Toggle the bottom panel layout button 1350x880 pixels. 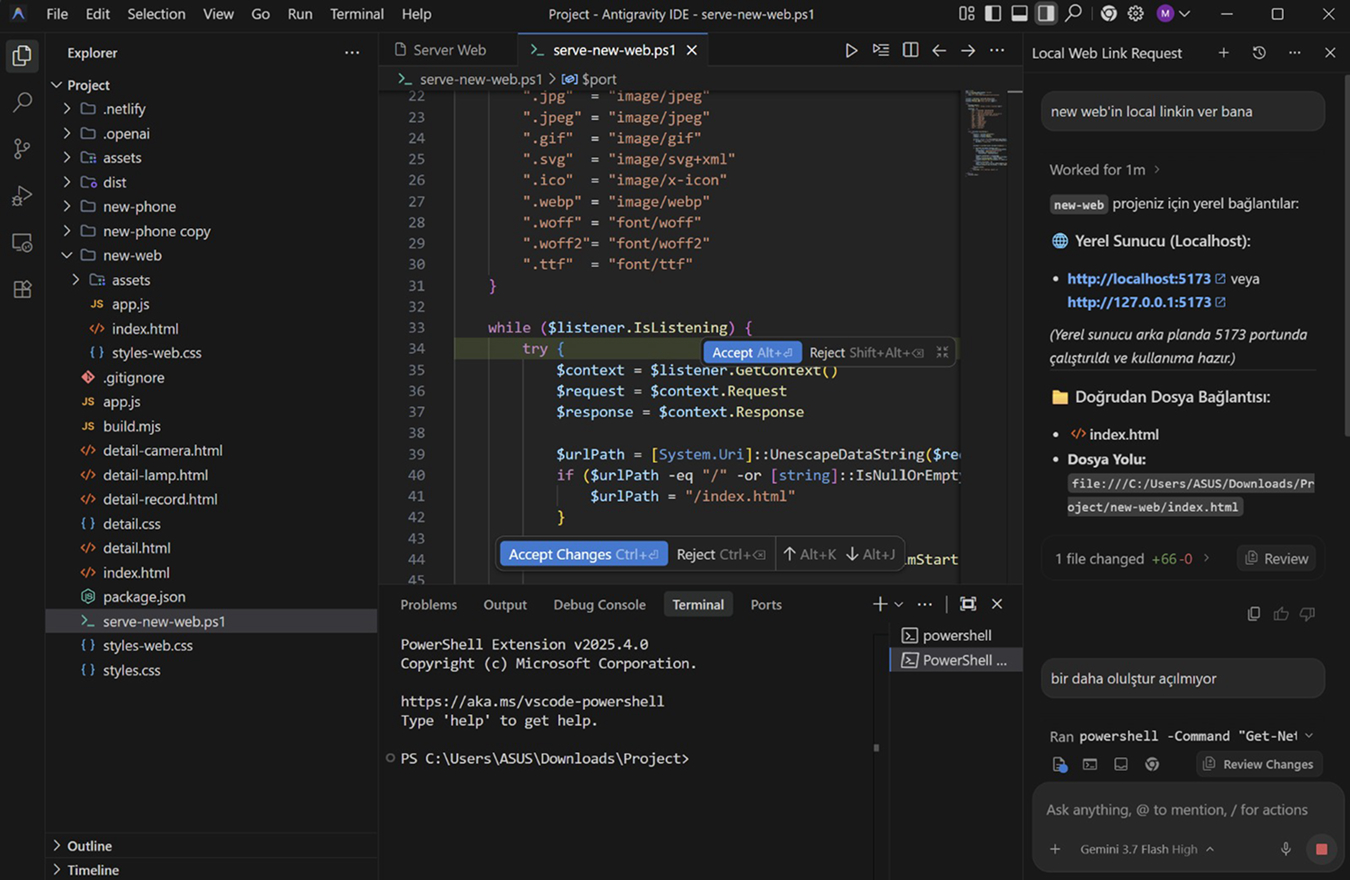1019,14
